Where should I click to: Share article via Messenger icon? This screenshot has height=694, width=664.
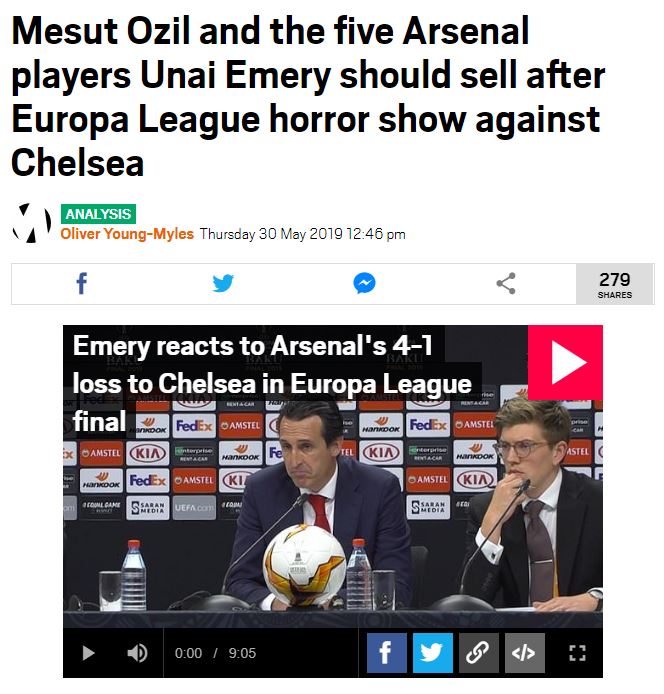[x=365, y=284]
